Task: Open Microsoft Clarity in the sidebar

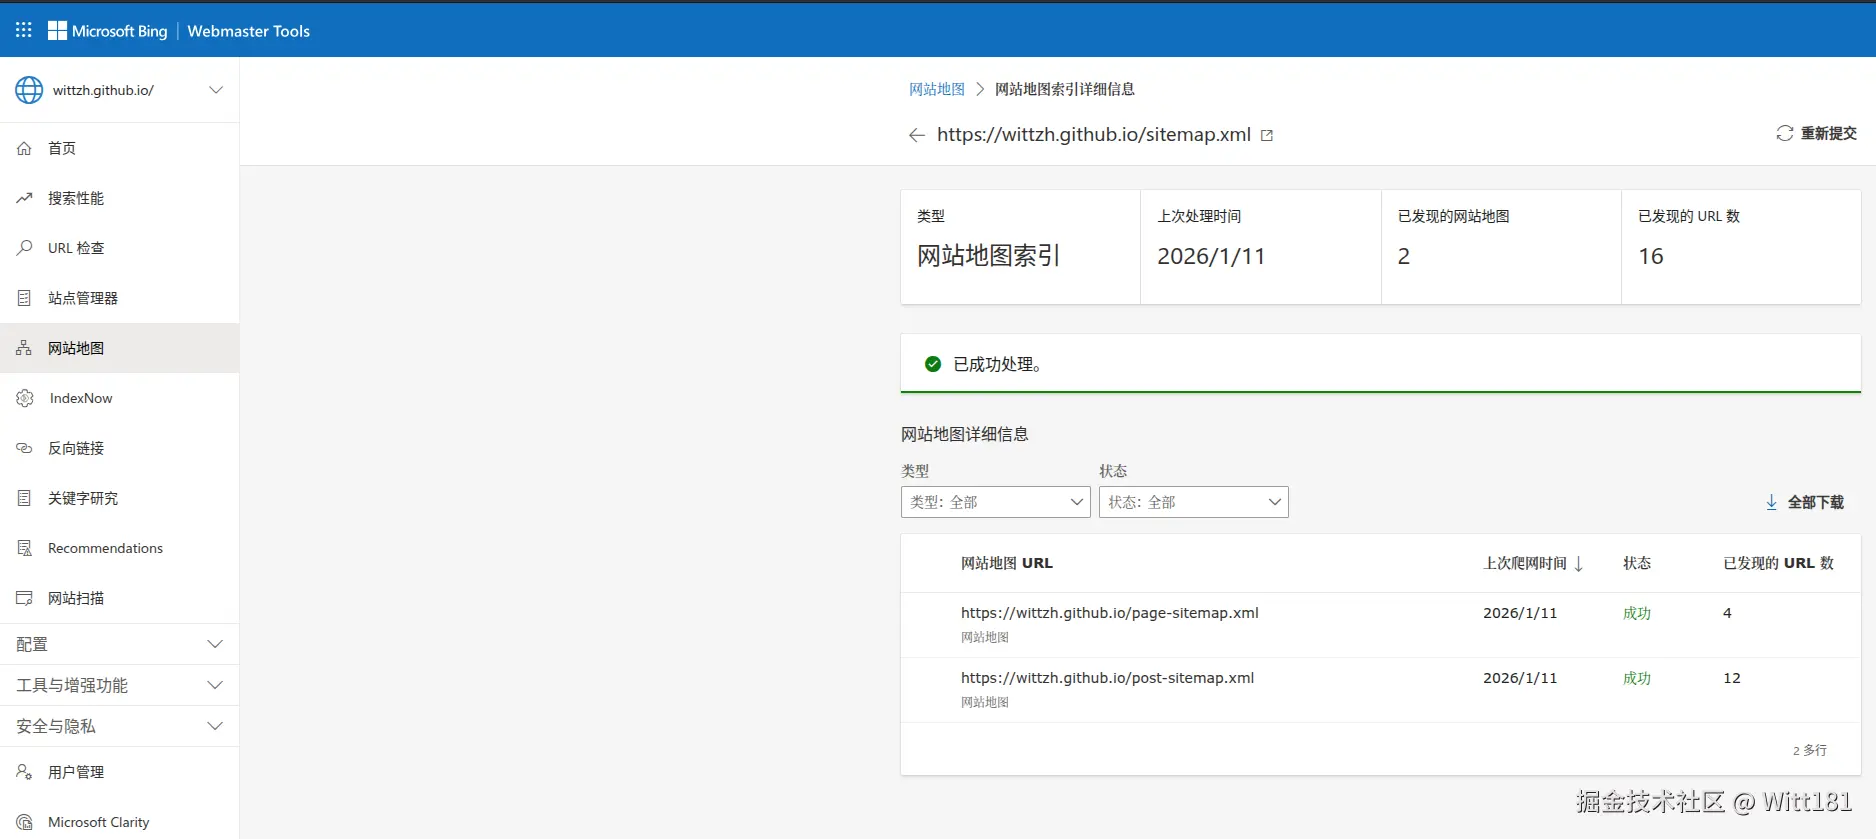Action: [120, 822]
